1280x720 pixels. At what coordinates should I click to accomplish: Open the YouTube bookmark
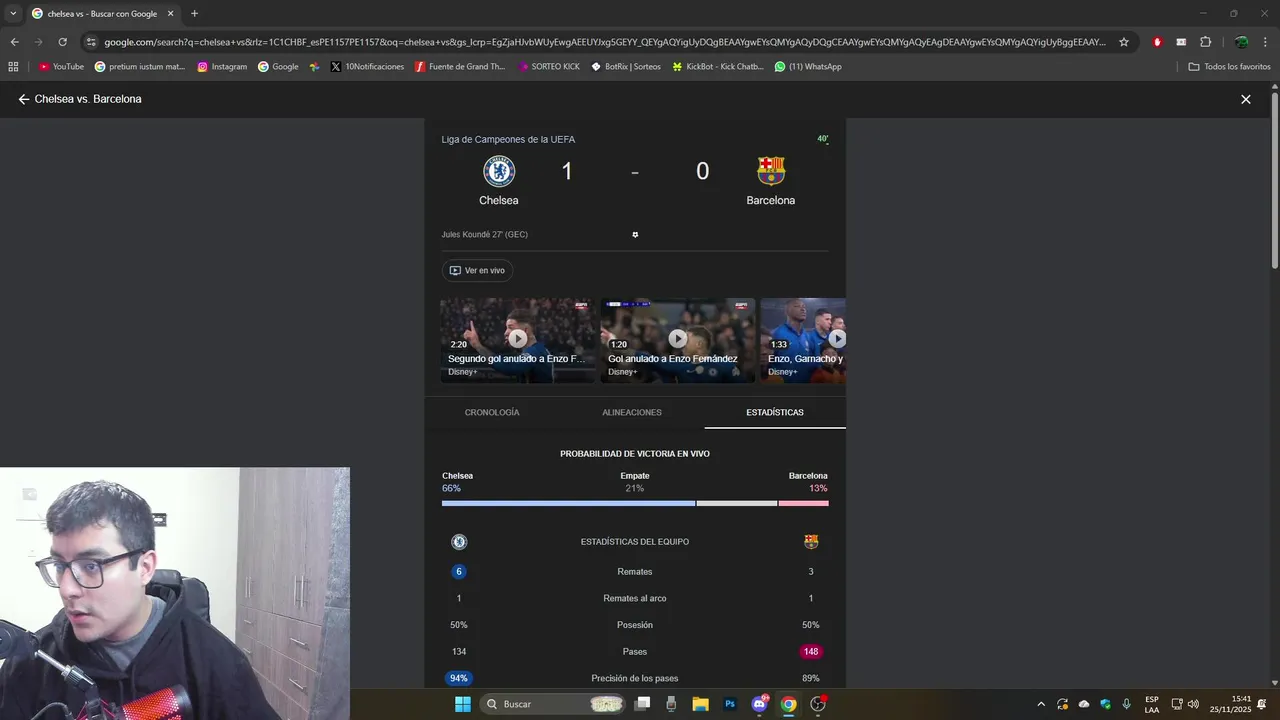coord(61,67)
